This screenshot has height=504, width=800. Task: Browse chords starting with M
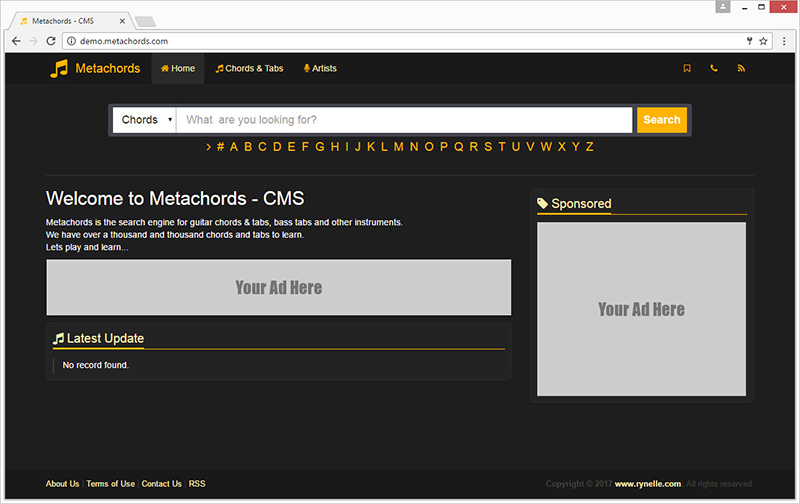(x=398, y=147)
